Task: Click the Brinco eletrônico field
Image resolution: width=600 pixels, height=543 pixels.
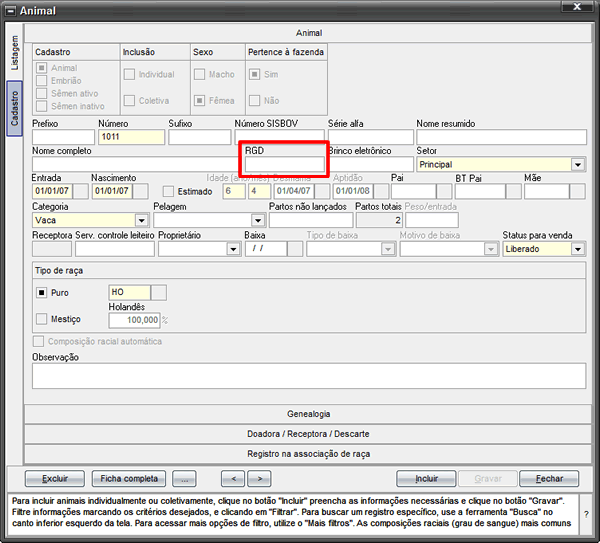Action: point(372,165)
